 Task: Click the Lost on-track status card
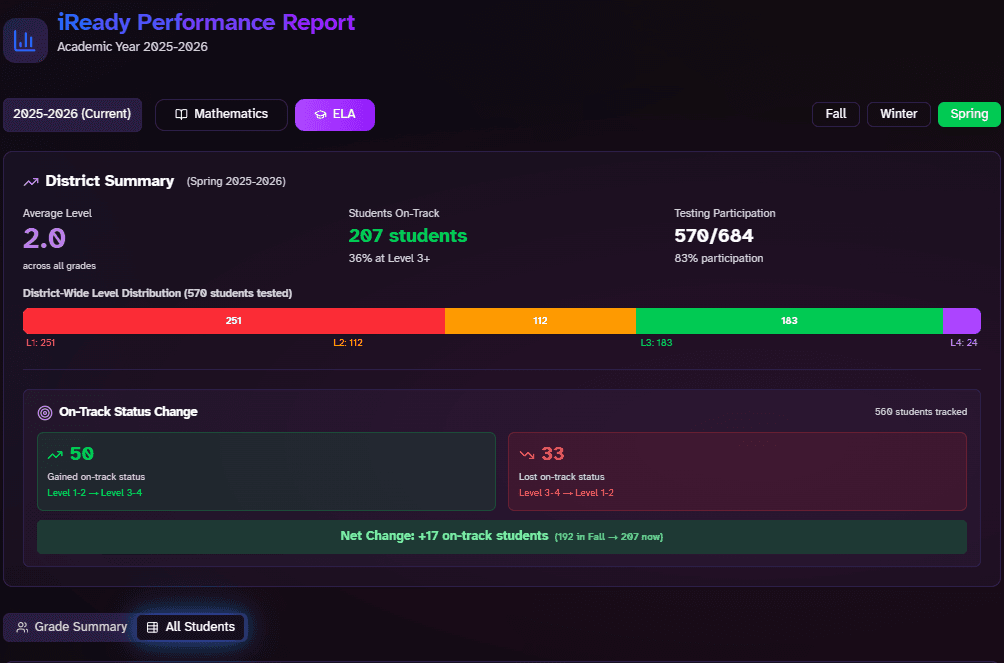point(737,471)
